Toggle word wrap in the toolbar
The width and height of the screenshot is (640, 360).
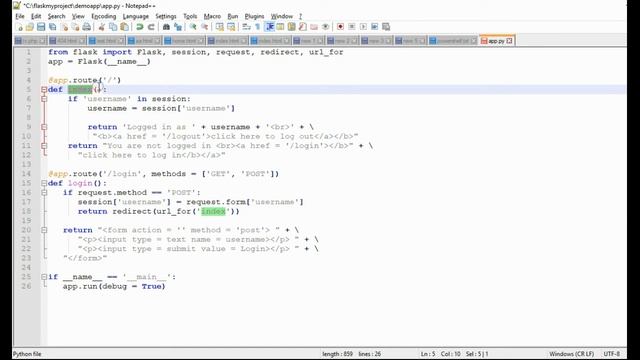(246, 27)
